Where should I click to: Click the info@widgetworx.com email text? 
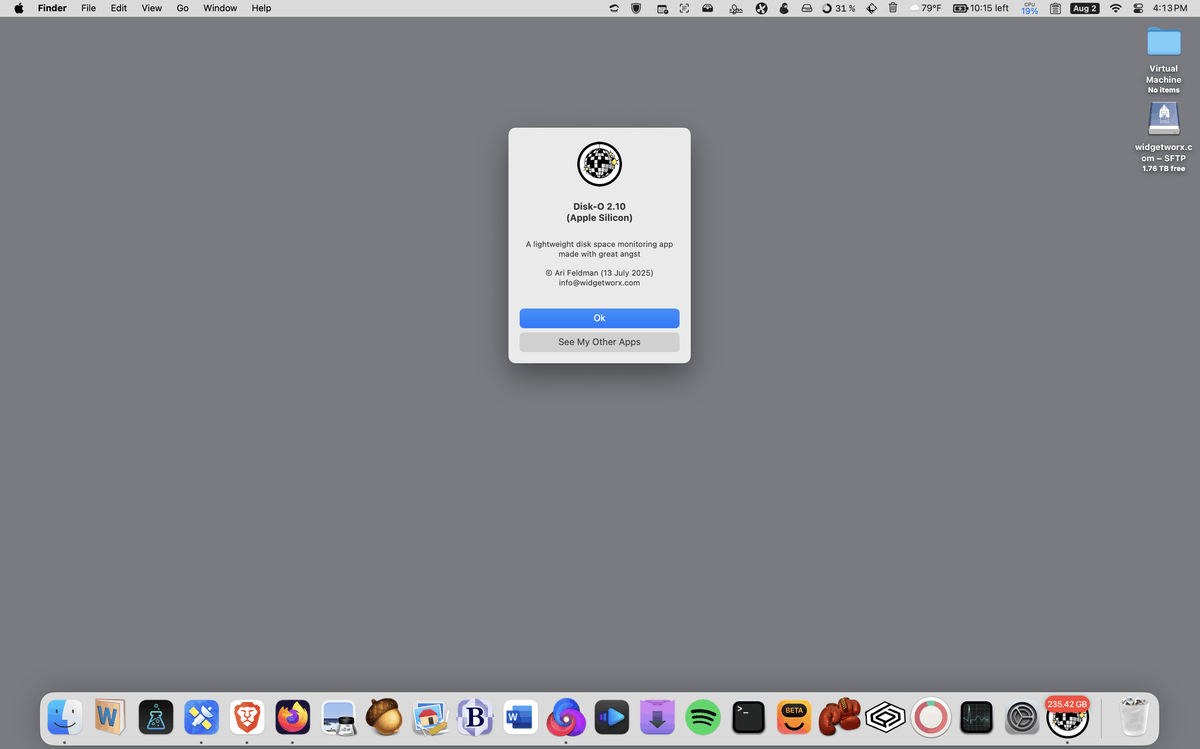tap(599, 283)
